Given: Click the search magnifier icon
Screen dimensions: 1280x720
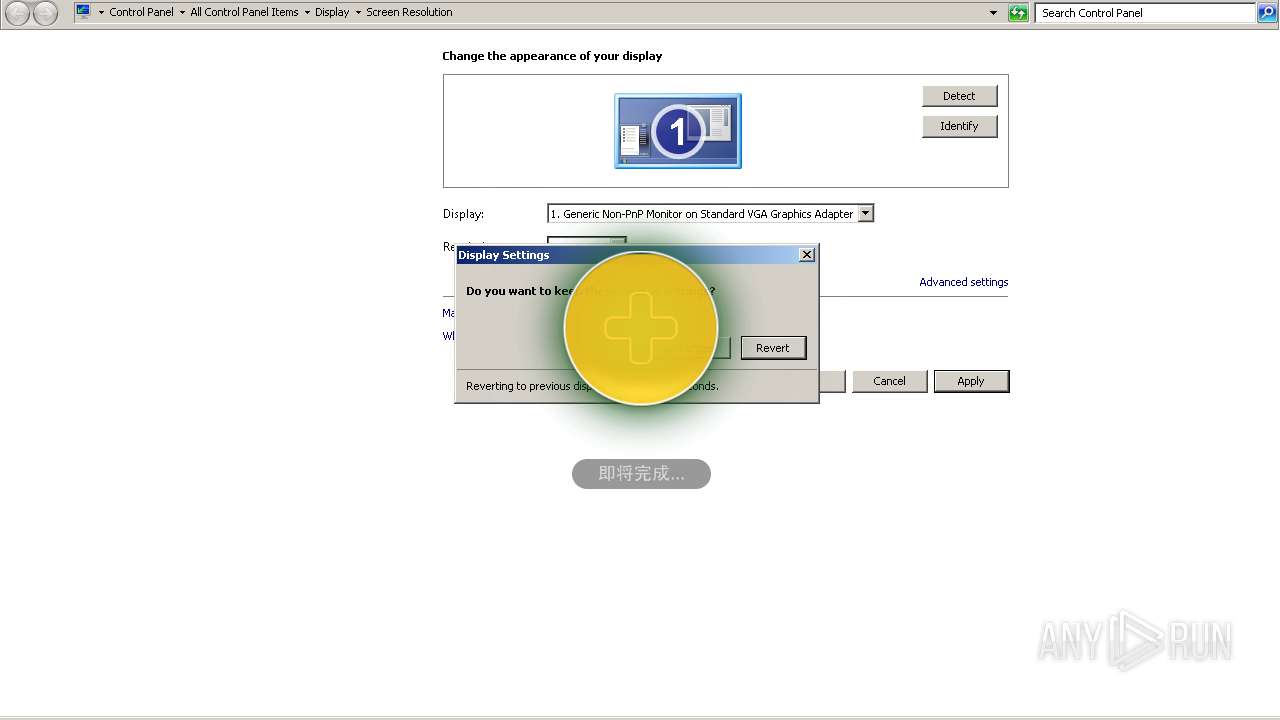Looking at the screenshot, I should pyautogui.click(x=1267, y=13).
